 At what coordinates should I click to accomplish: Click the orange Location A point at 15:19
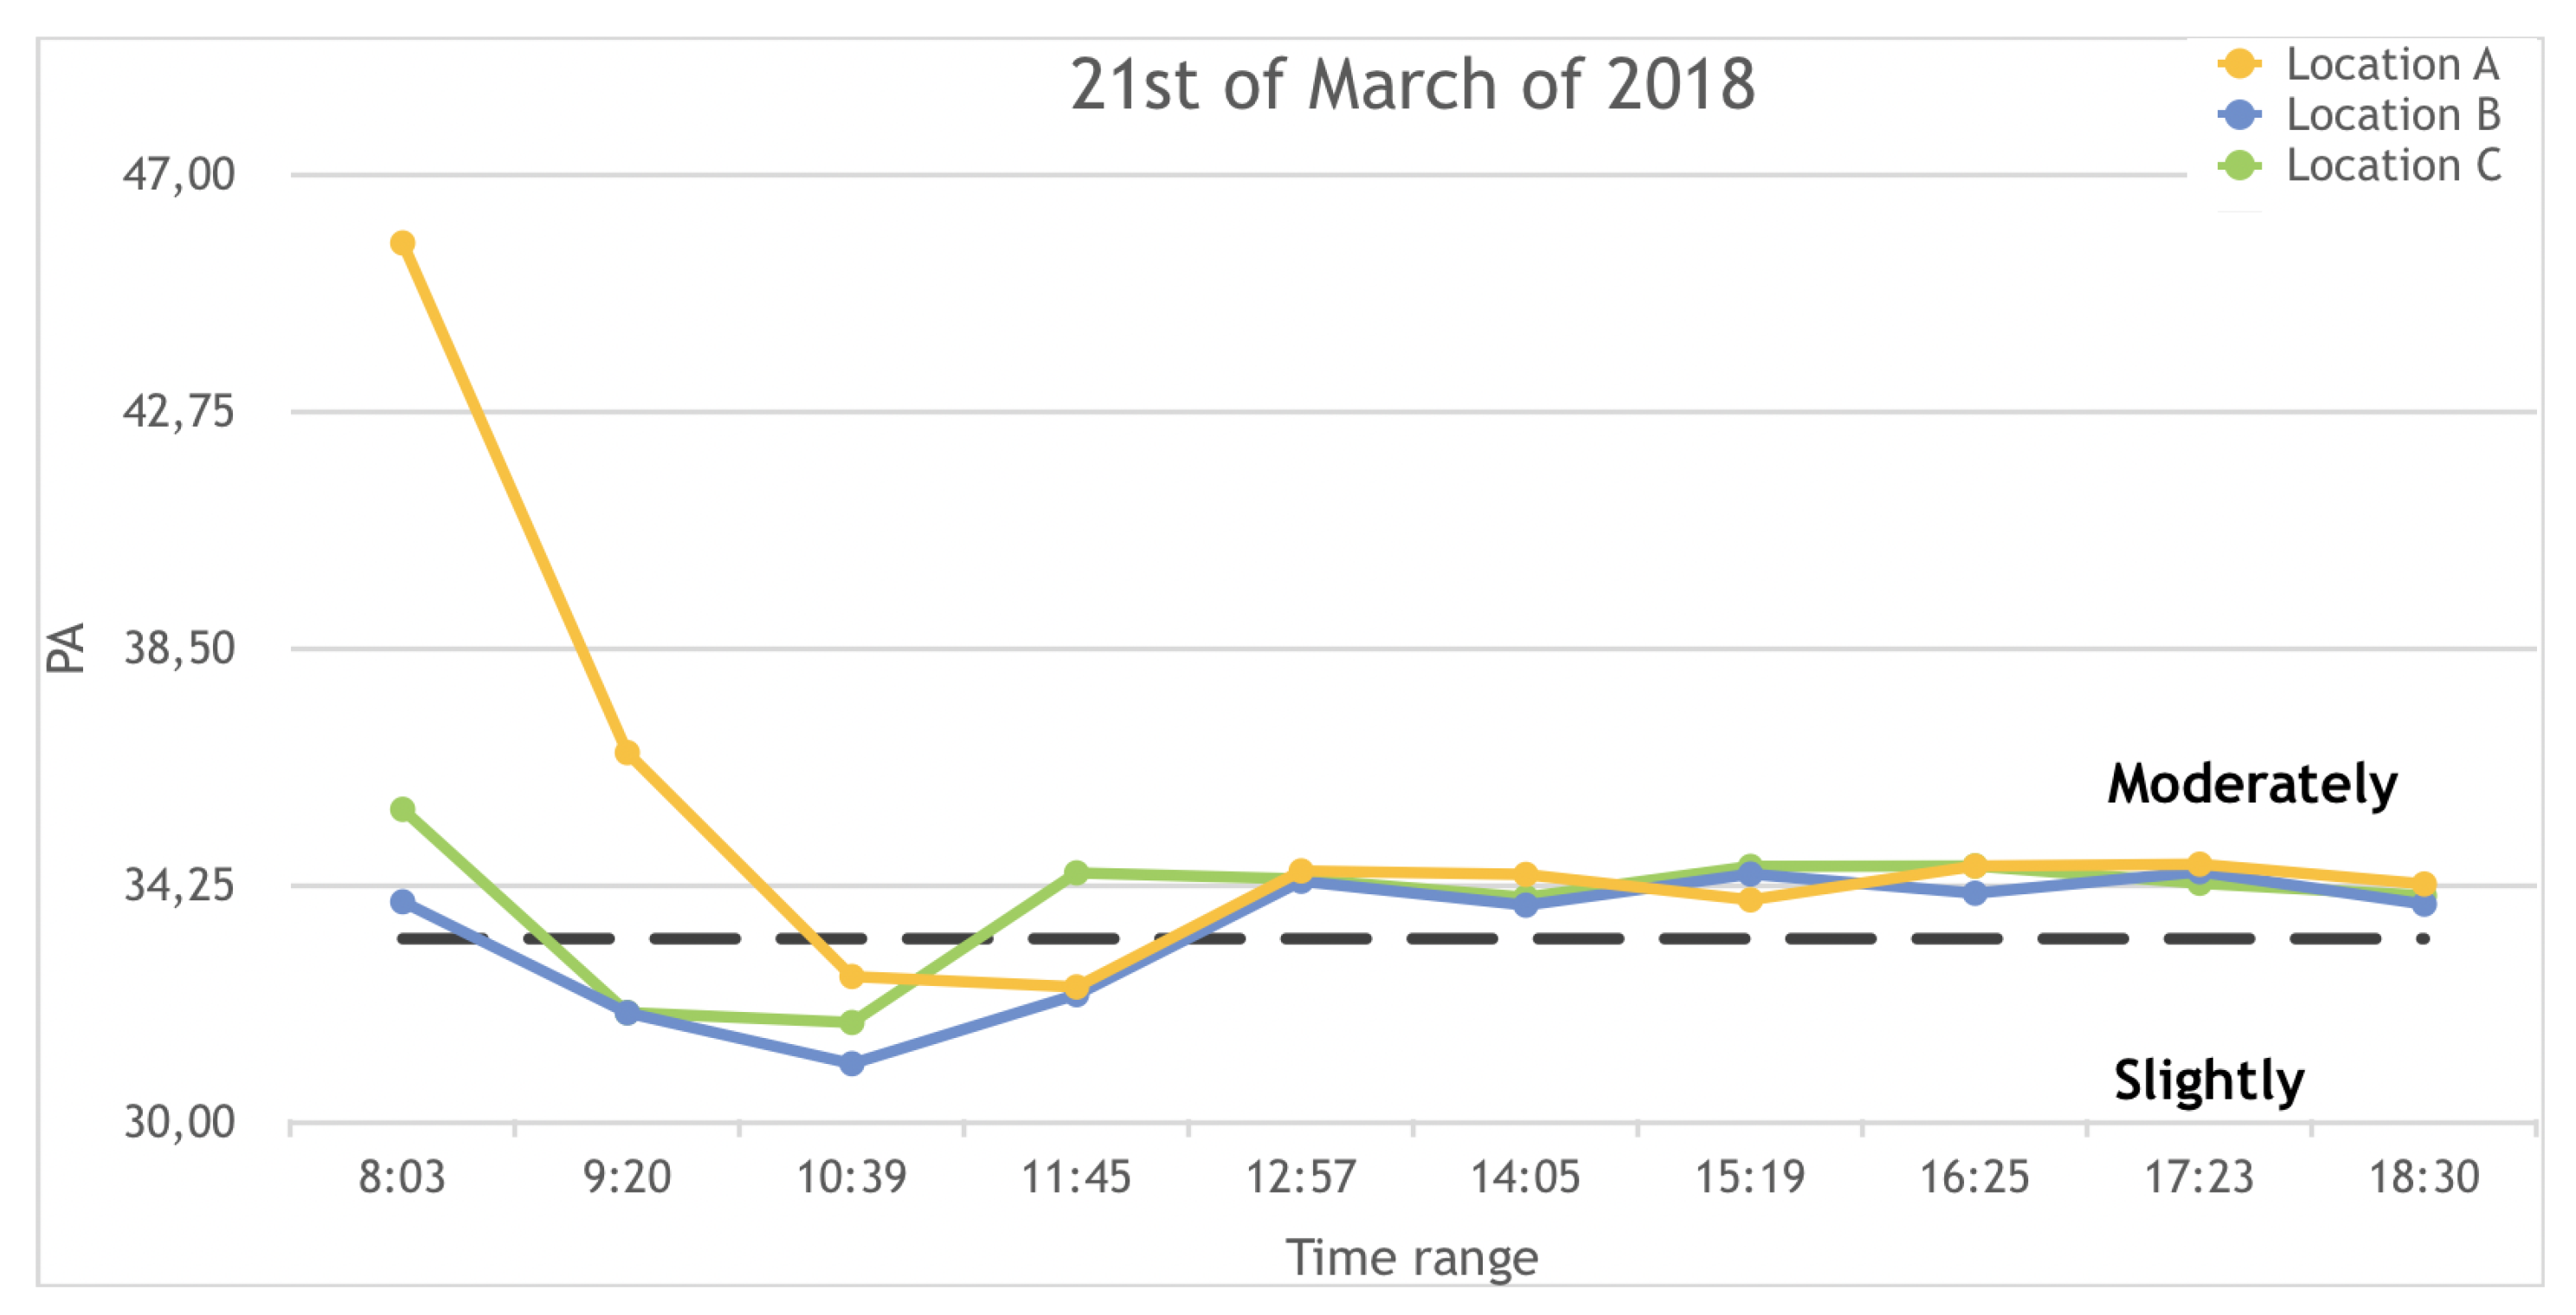point(1750,900)
